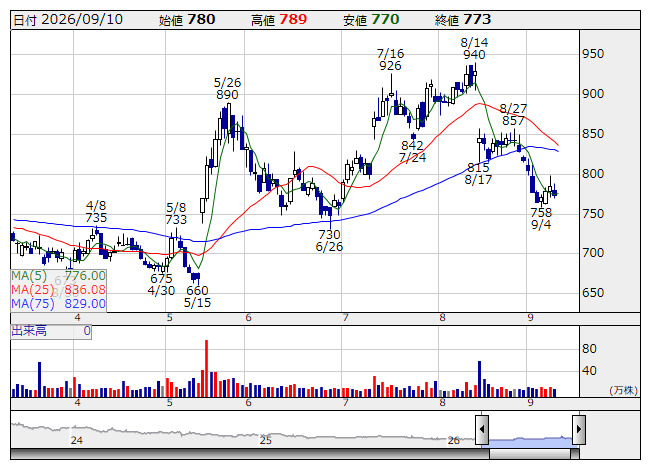This screenshot has height=470, width=653.
Task: Click the left range slider handle arrow
Action: (x=482, y=429)
